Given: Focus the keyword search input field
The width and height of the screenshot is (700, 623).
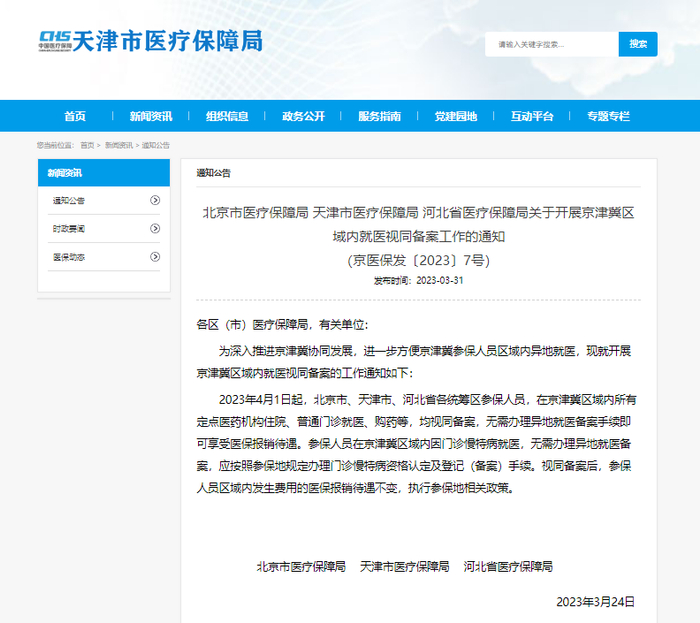Looking at the screenshot, I should [x=552, y=44].
